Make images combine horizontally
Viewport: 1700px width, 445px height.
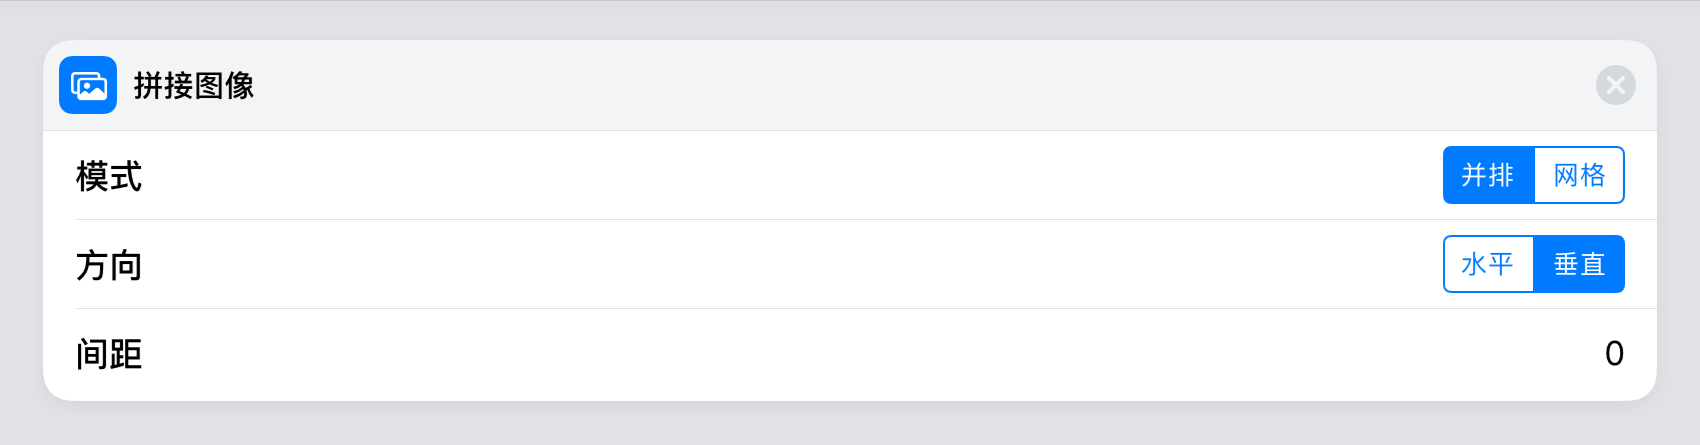[x=1488, y=264]
